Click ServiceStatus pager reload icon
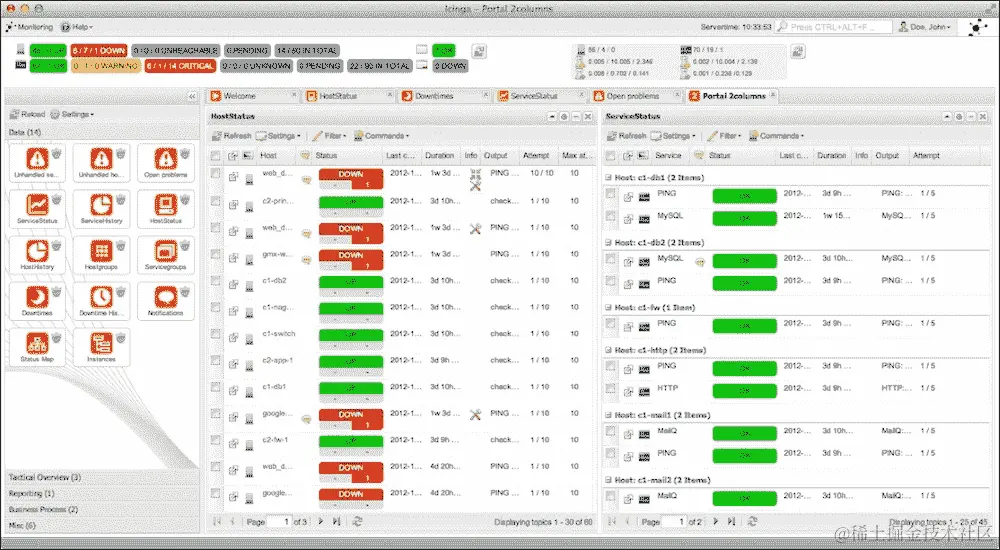Image resolution: width=1000 pixels, height=550 pixels. click(753, 521)
